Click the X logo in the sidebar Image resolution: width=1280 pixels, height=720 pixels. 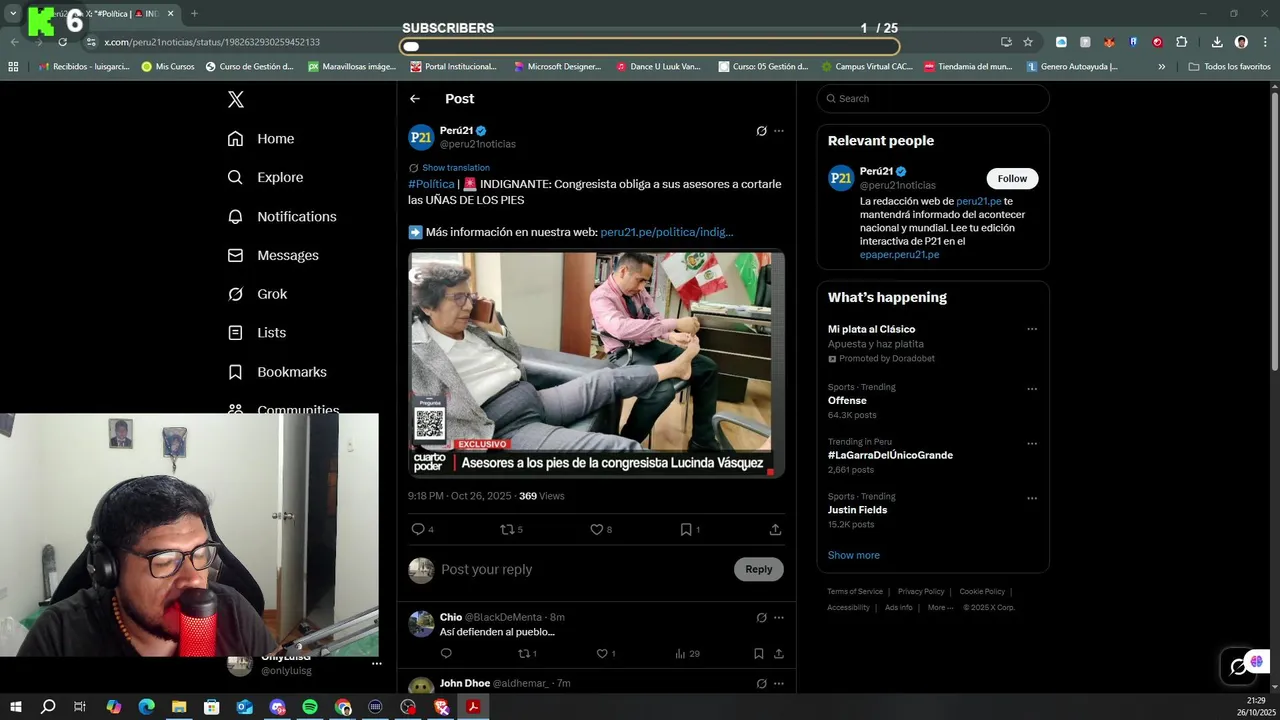(x=236, y=99)
